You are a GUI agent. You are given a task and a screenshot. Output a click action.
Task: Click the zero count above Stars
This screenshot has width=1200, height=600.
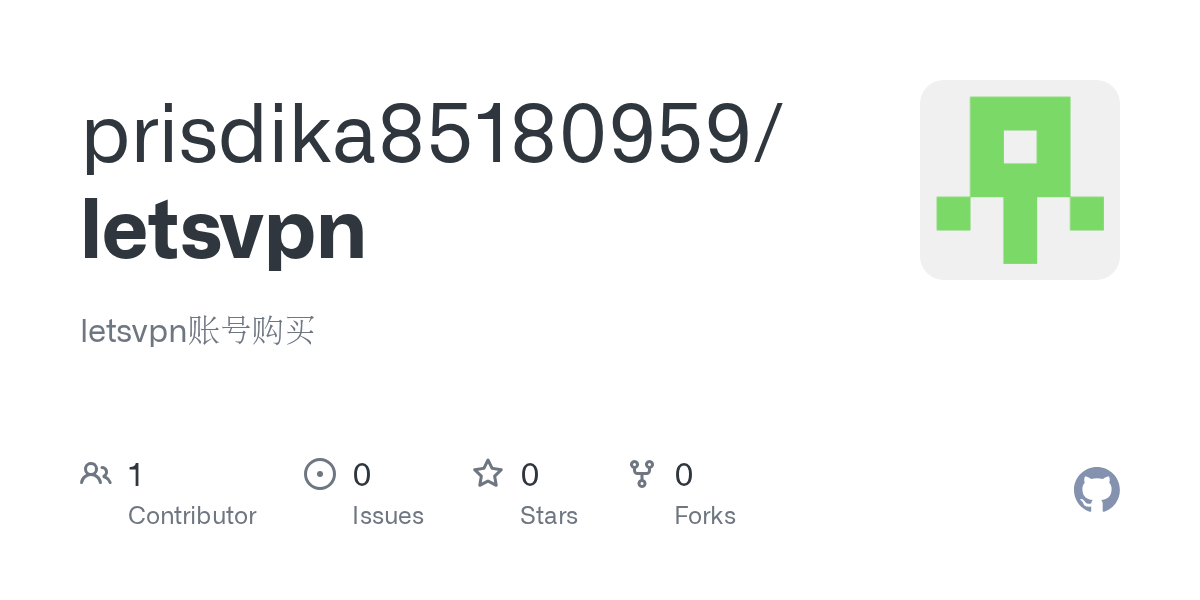click(530, 475)
